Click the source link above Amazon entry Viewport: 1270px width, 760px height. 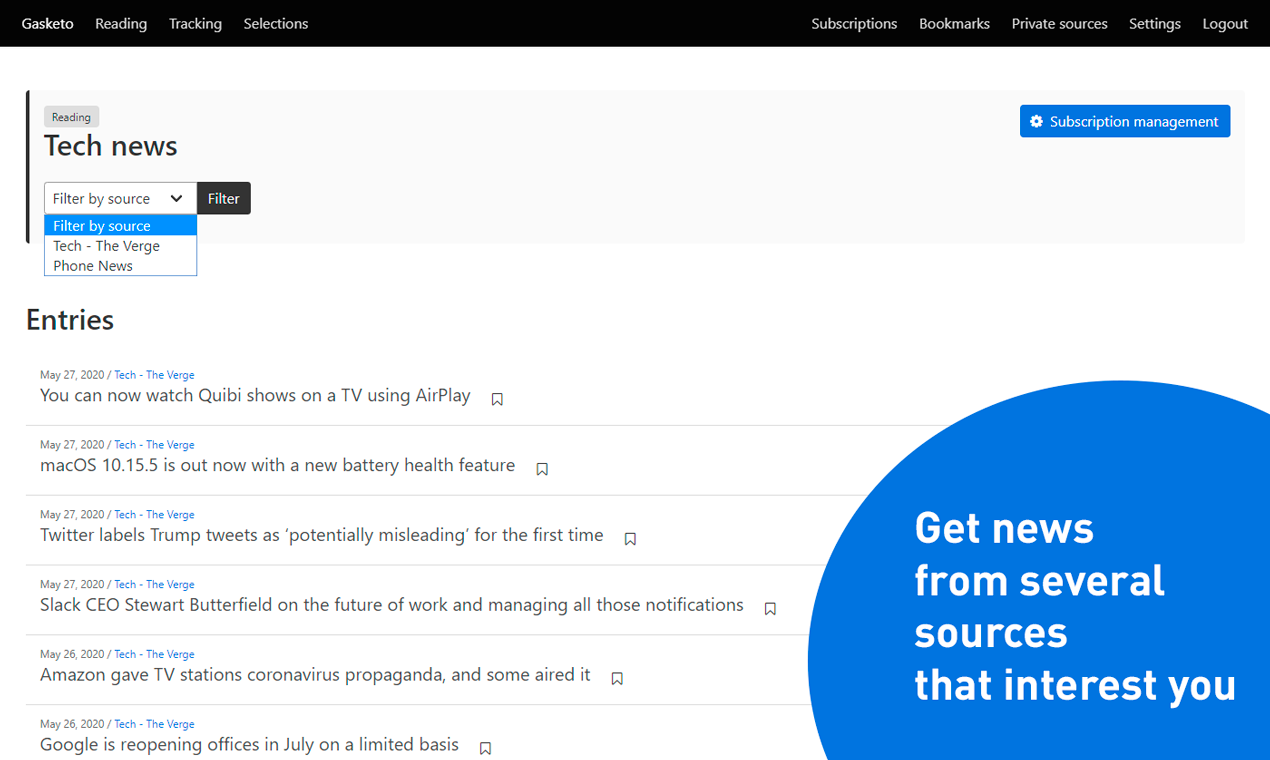tap(154, 655)
